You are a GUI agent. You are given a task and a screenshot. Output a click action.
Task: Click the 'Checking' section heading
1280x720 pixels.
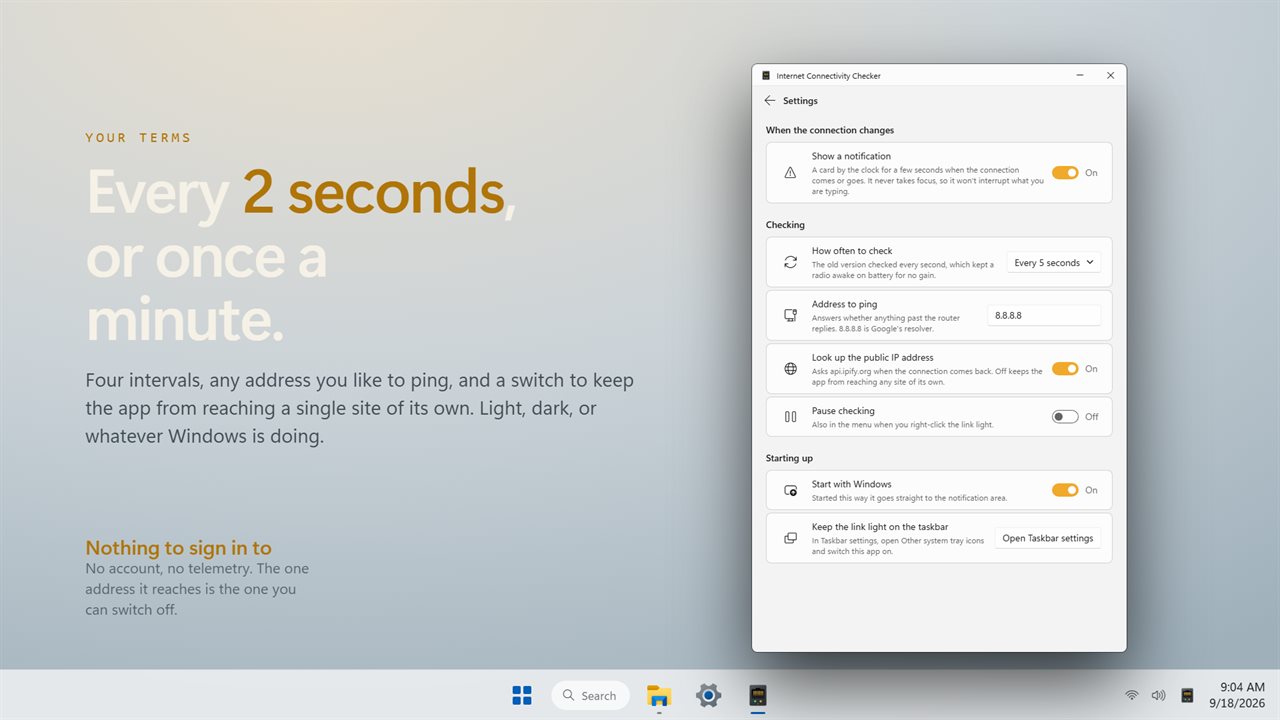(785, 225)
